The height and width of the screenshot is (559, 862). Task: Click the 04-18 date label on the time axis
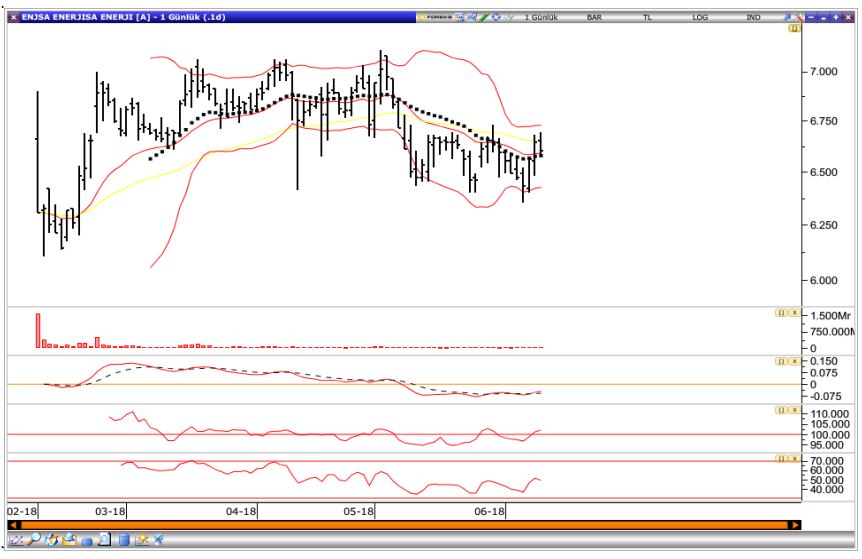(x=241, y=511)
